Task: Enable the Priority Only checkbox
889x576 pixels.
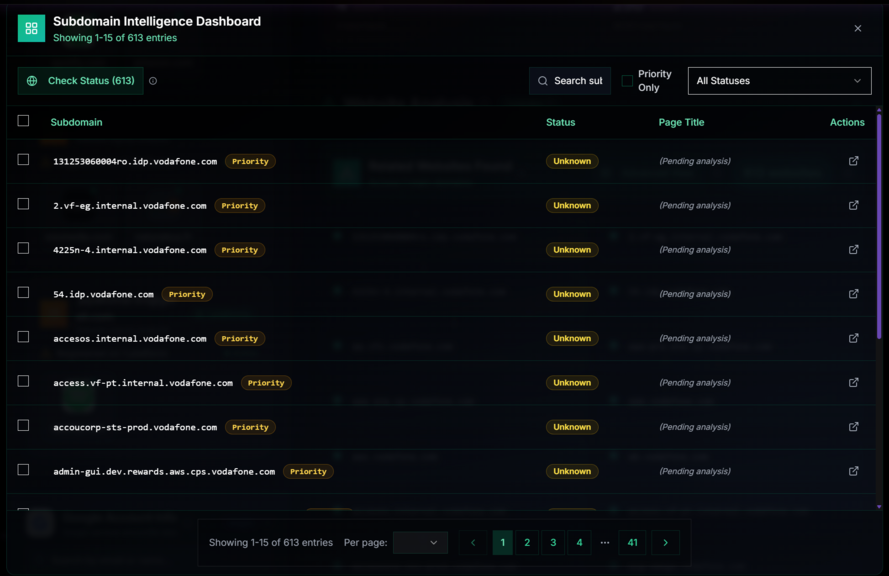Action: point(627,81)
